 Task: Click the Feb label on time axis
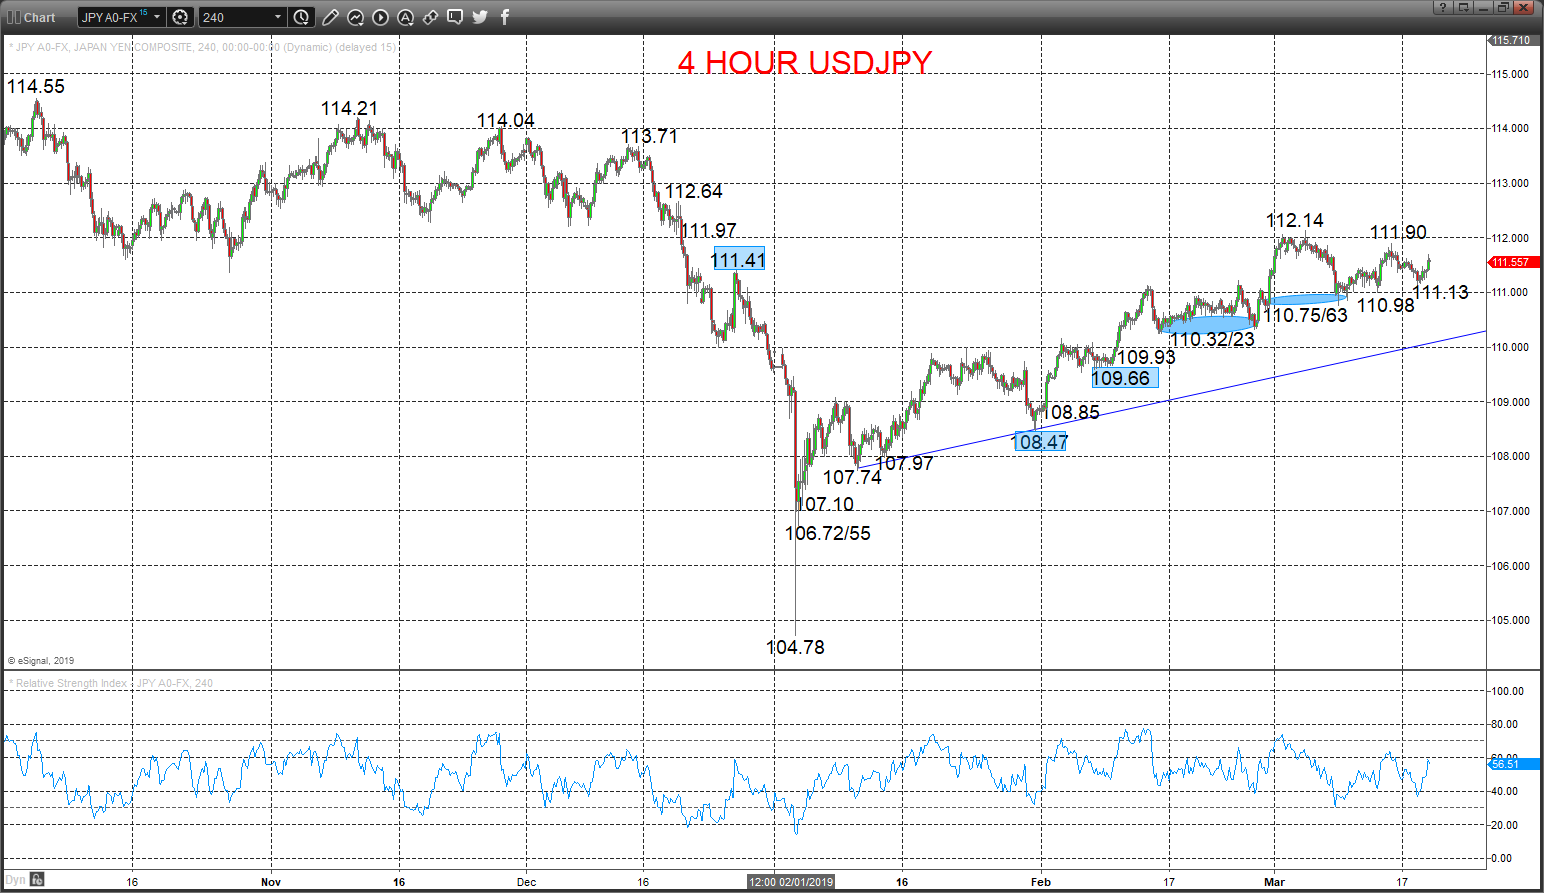coord(1041,882)
